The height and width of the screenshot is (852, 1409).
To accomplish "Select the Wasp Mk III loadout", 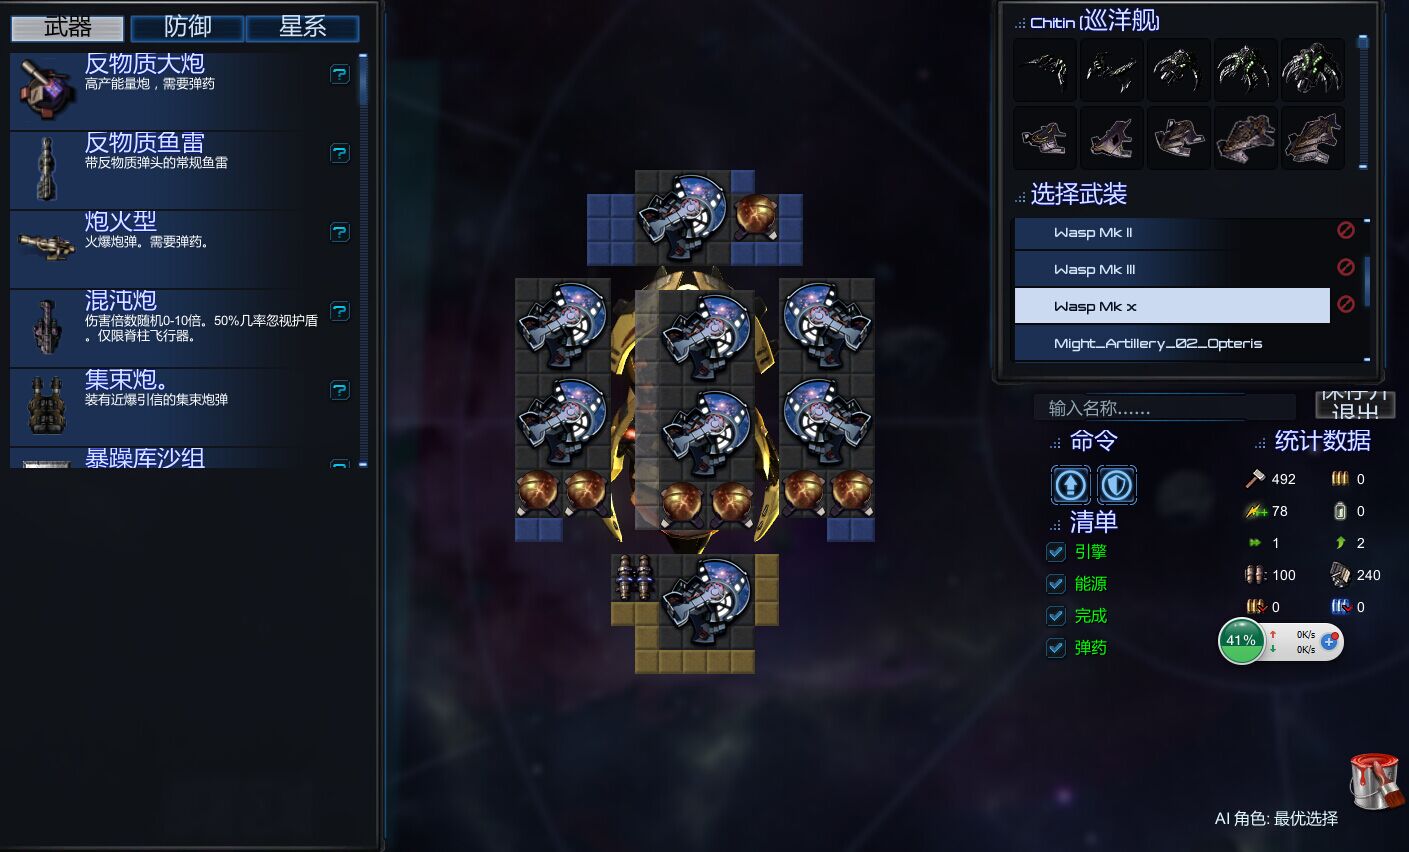I will pyautogui.click(x=1172, y=269).
